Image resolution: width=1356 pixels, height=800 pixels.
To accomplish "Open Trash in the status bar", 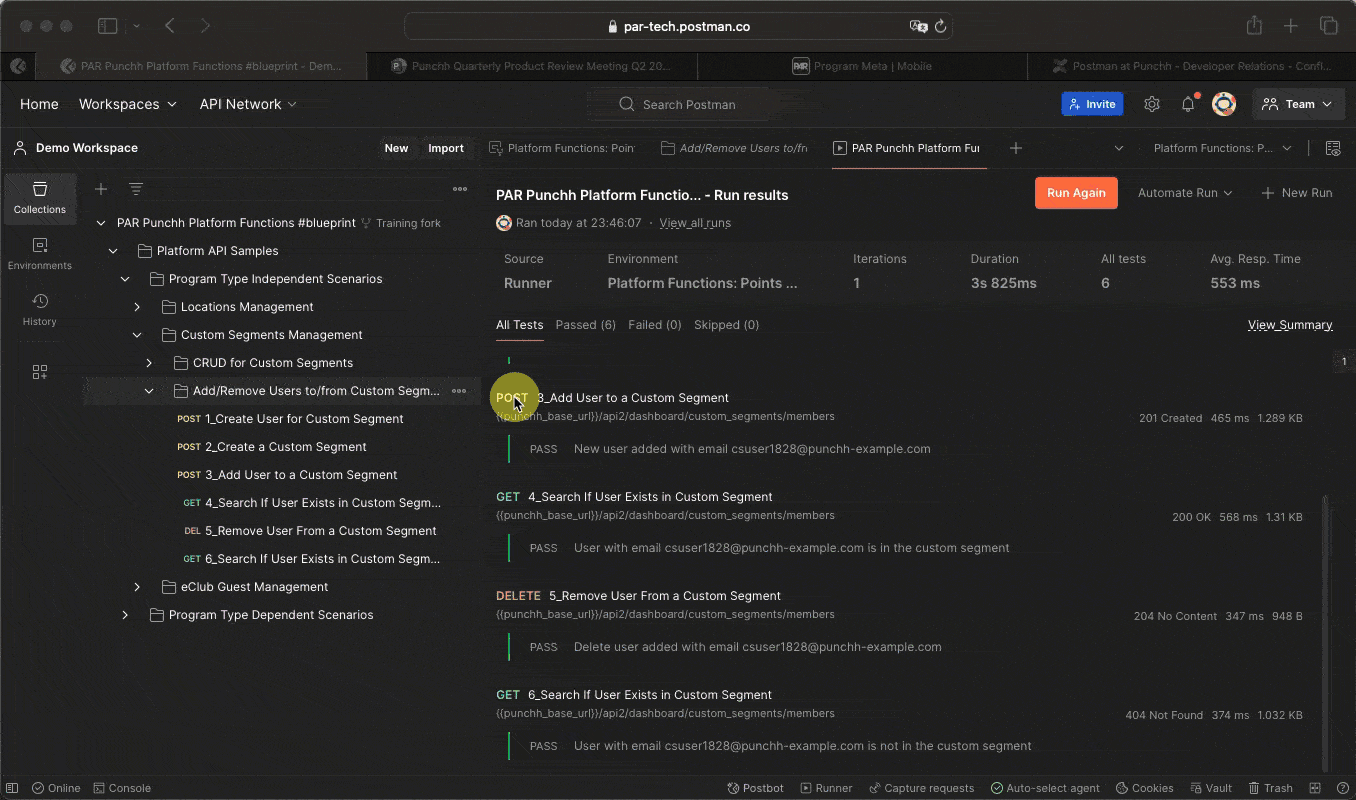I will (1270, 788).
